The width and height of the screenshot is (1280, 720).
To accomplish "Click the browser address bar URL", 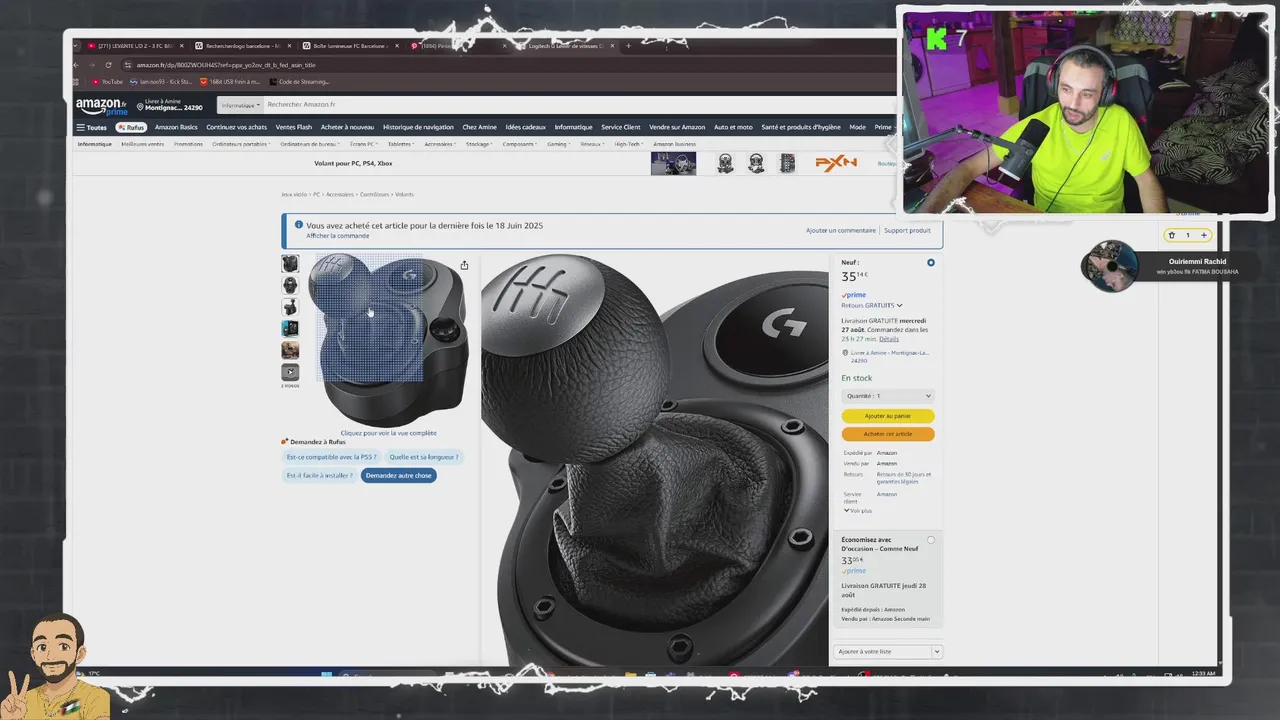I will [x=226, y=65].
